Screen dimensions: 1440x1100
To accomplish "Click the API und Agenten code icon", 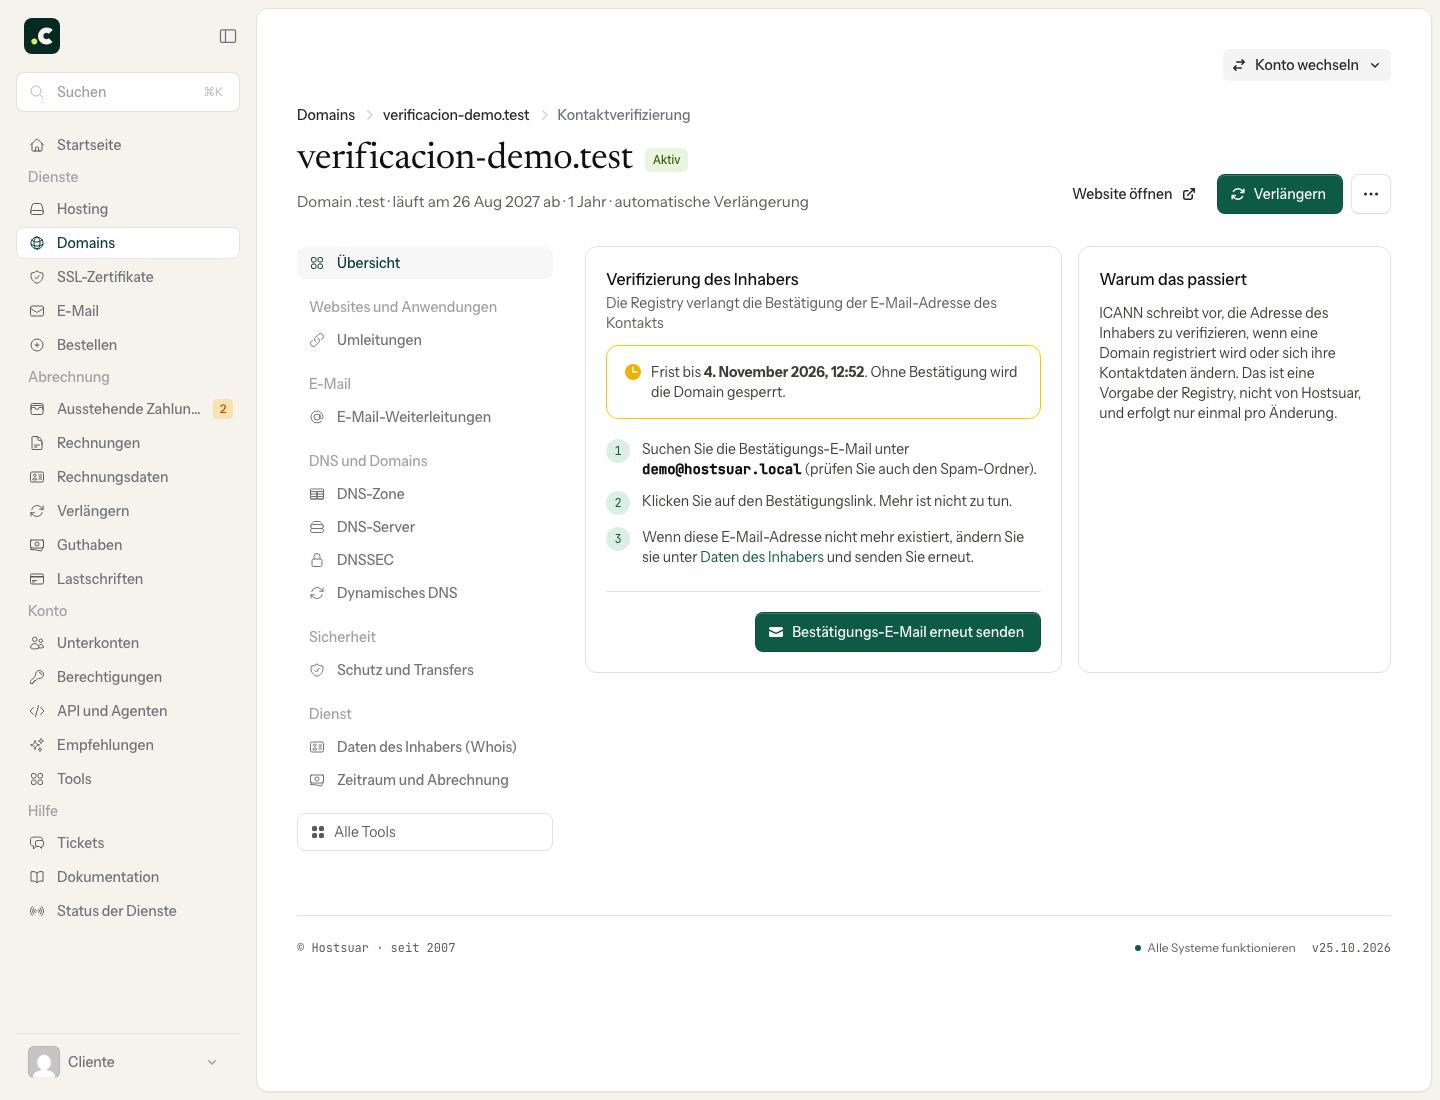I will coord(37,711).
